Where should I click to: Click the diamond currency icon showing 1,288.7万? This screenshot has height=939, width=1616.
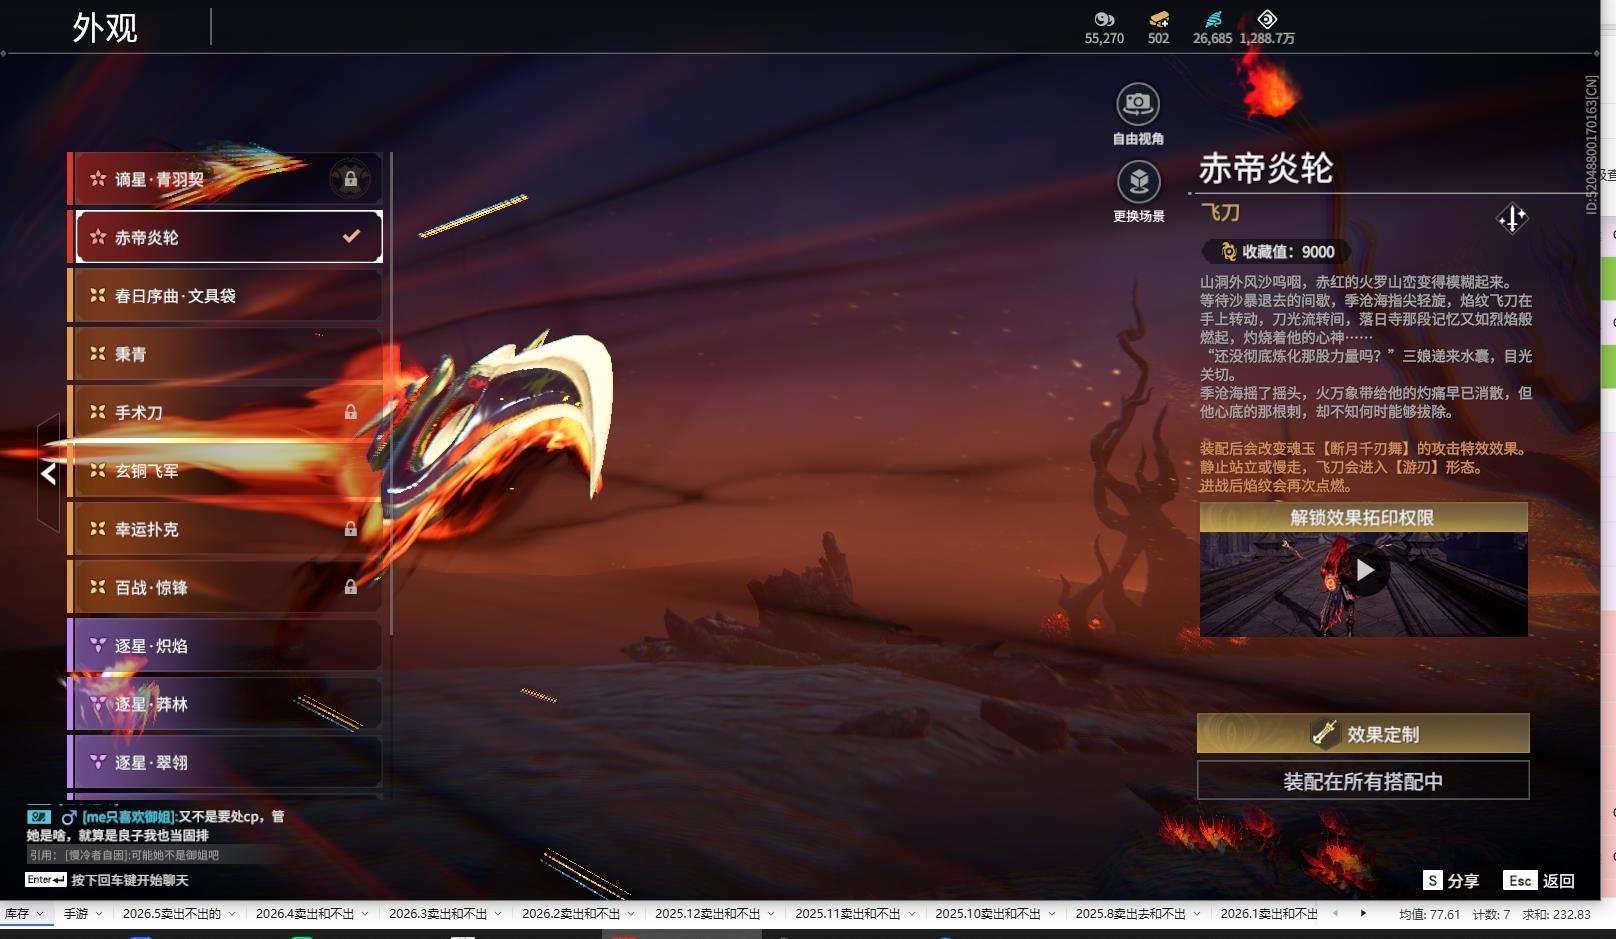point(1267,19)
